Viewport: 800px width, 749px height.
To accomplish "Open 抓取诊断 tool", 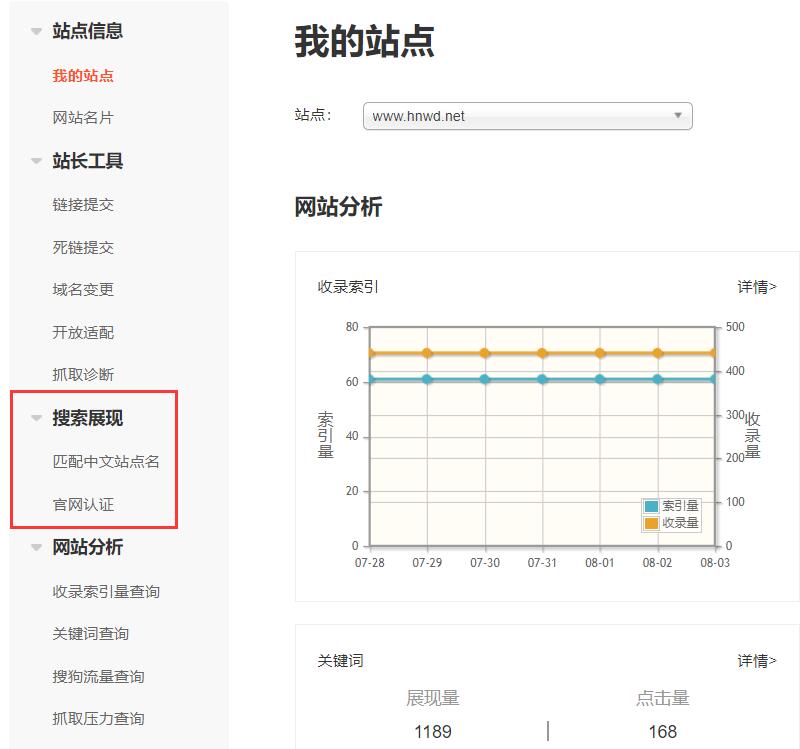I will pyautogui.click(x=83, y=374).
